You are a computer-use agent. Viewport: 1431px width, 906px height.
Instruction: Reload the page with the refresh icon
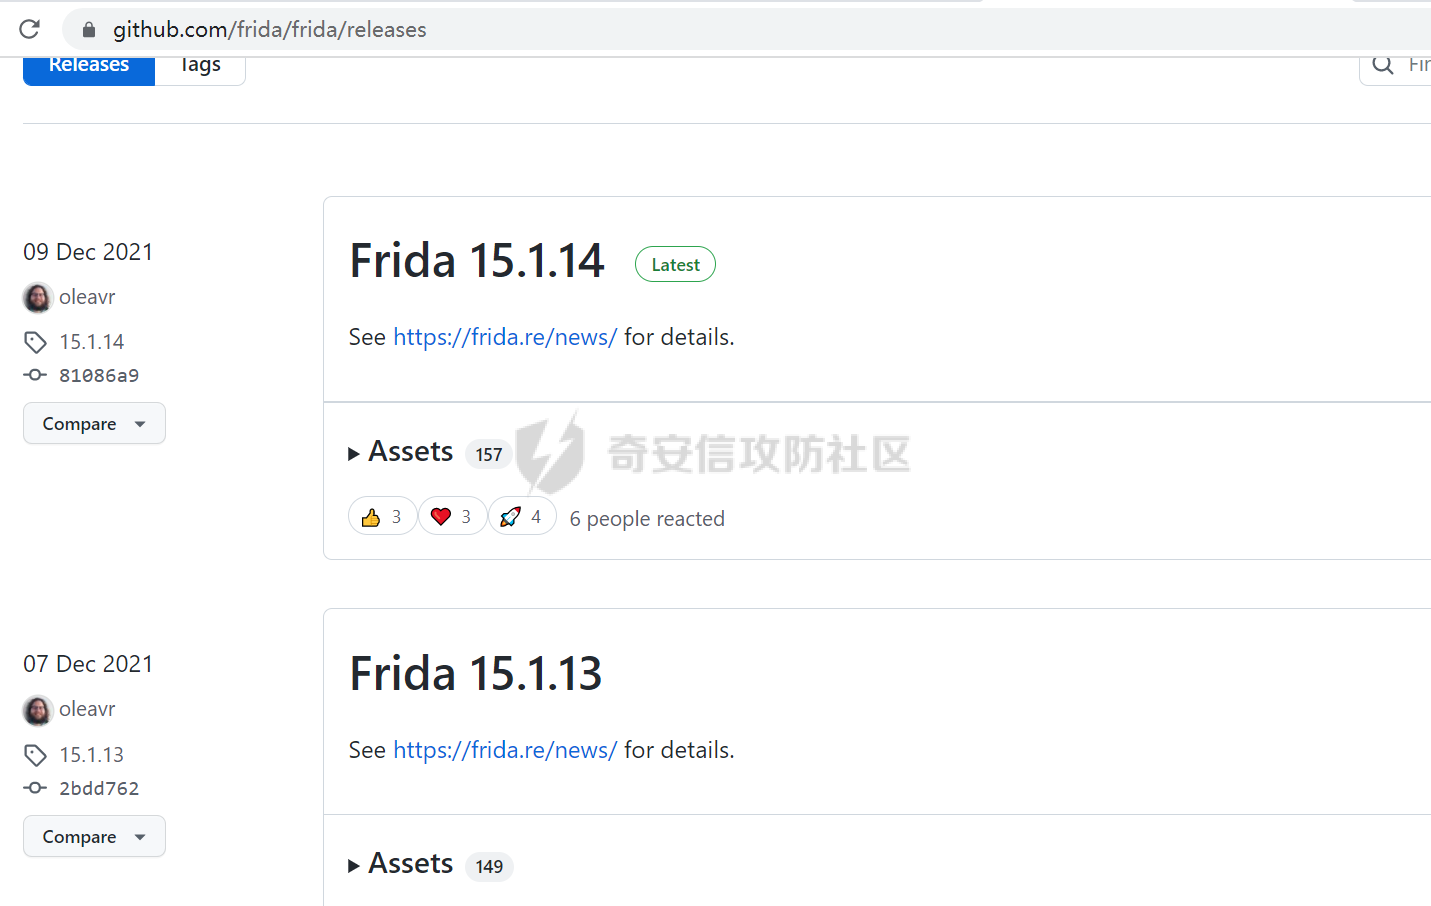tap(30, 29)
